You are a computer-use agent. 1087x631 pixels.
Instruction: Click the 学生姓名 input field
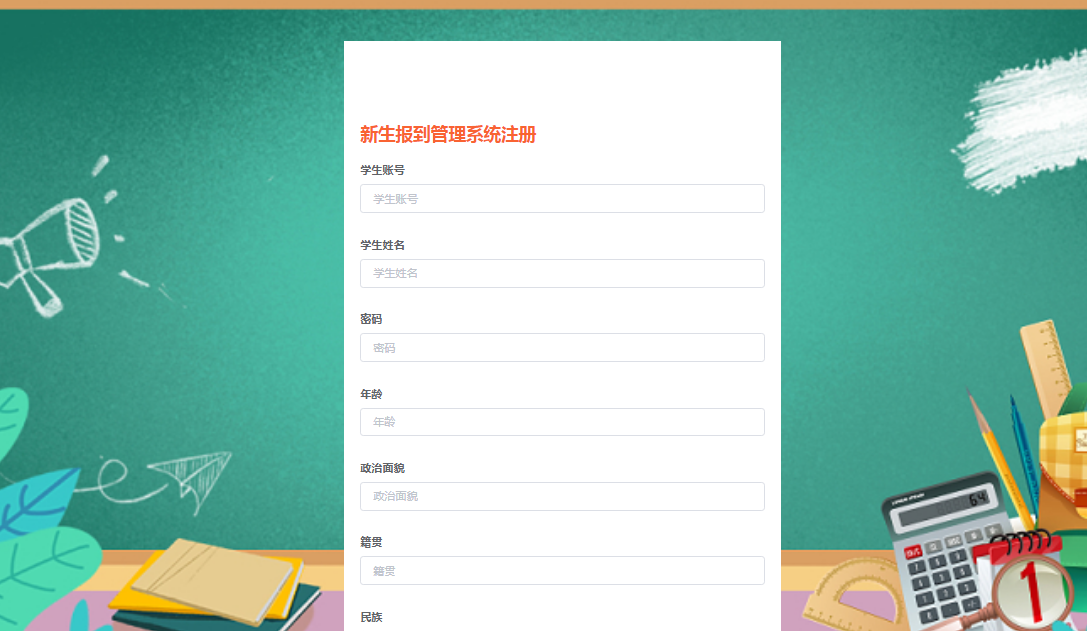click(560, 273)
